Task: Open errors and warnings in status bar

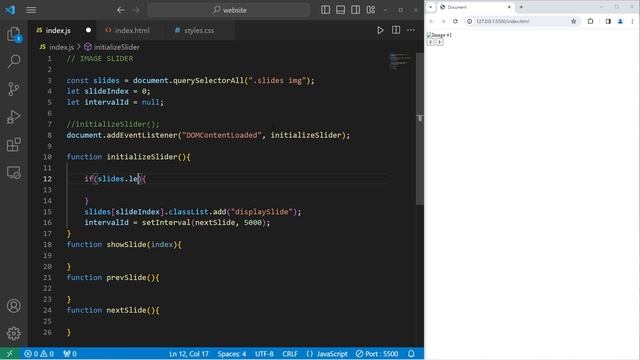Action: [x=39, y=354]
